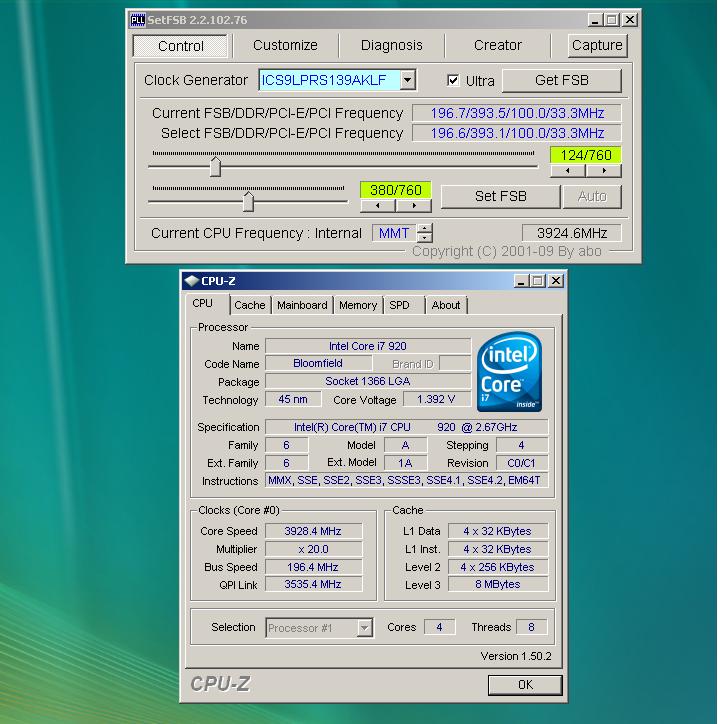Open the Mainboard tab in CPU-Z
This screenshot has height=724, width=718.
(x=302, y=305)
